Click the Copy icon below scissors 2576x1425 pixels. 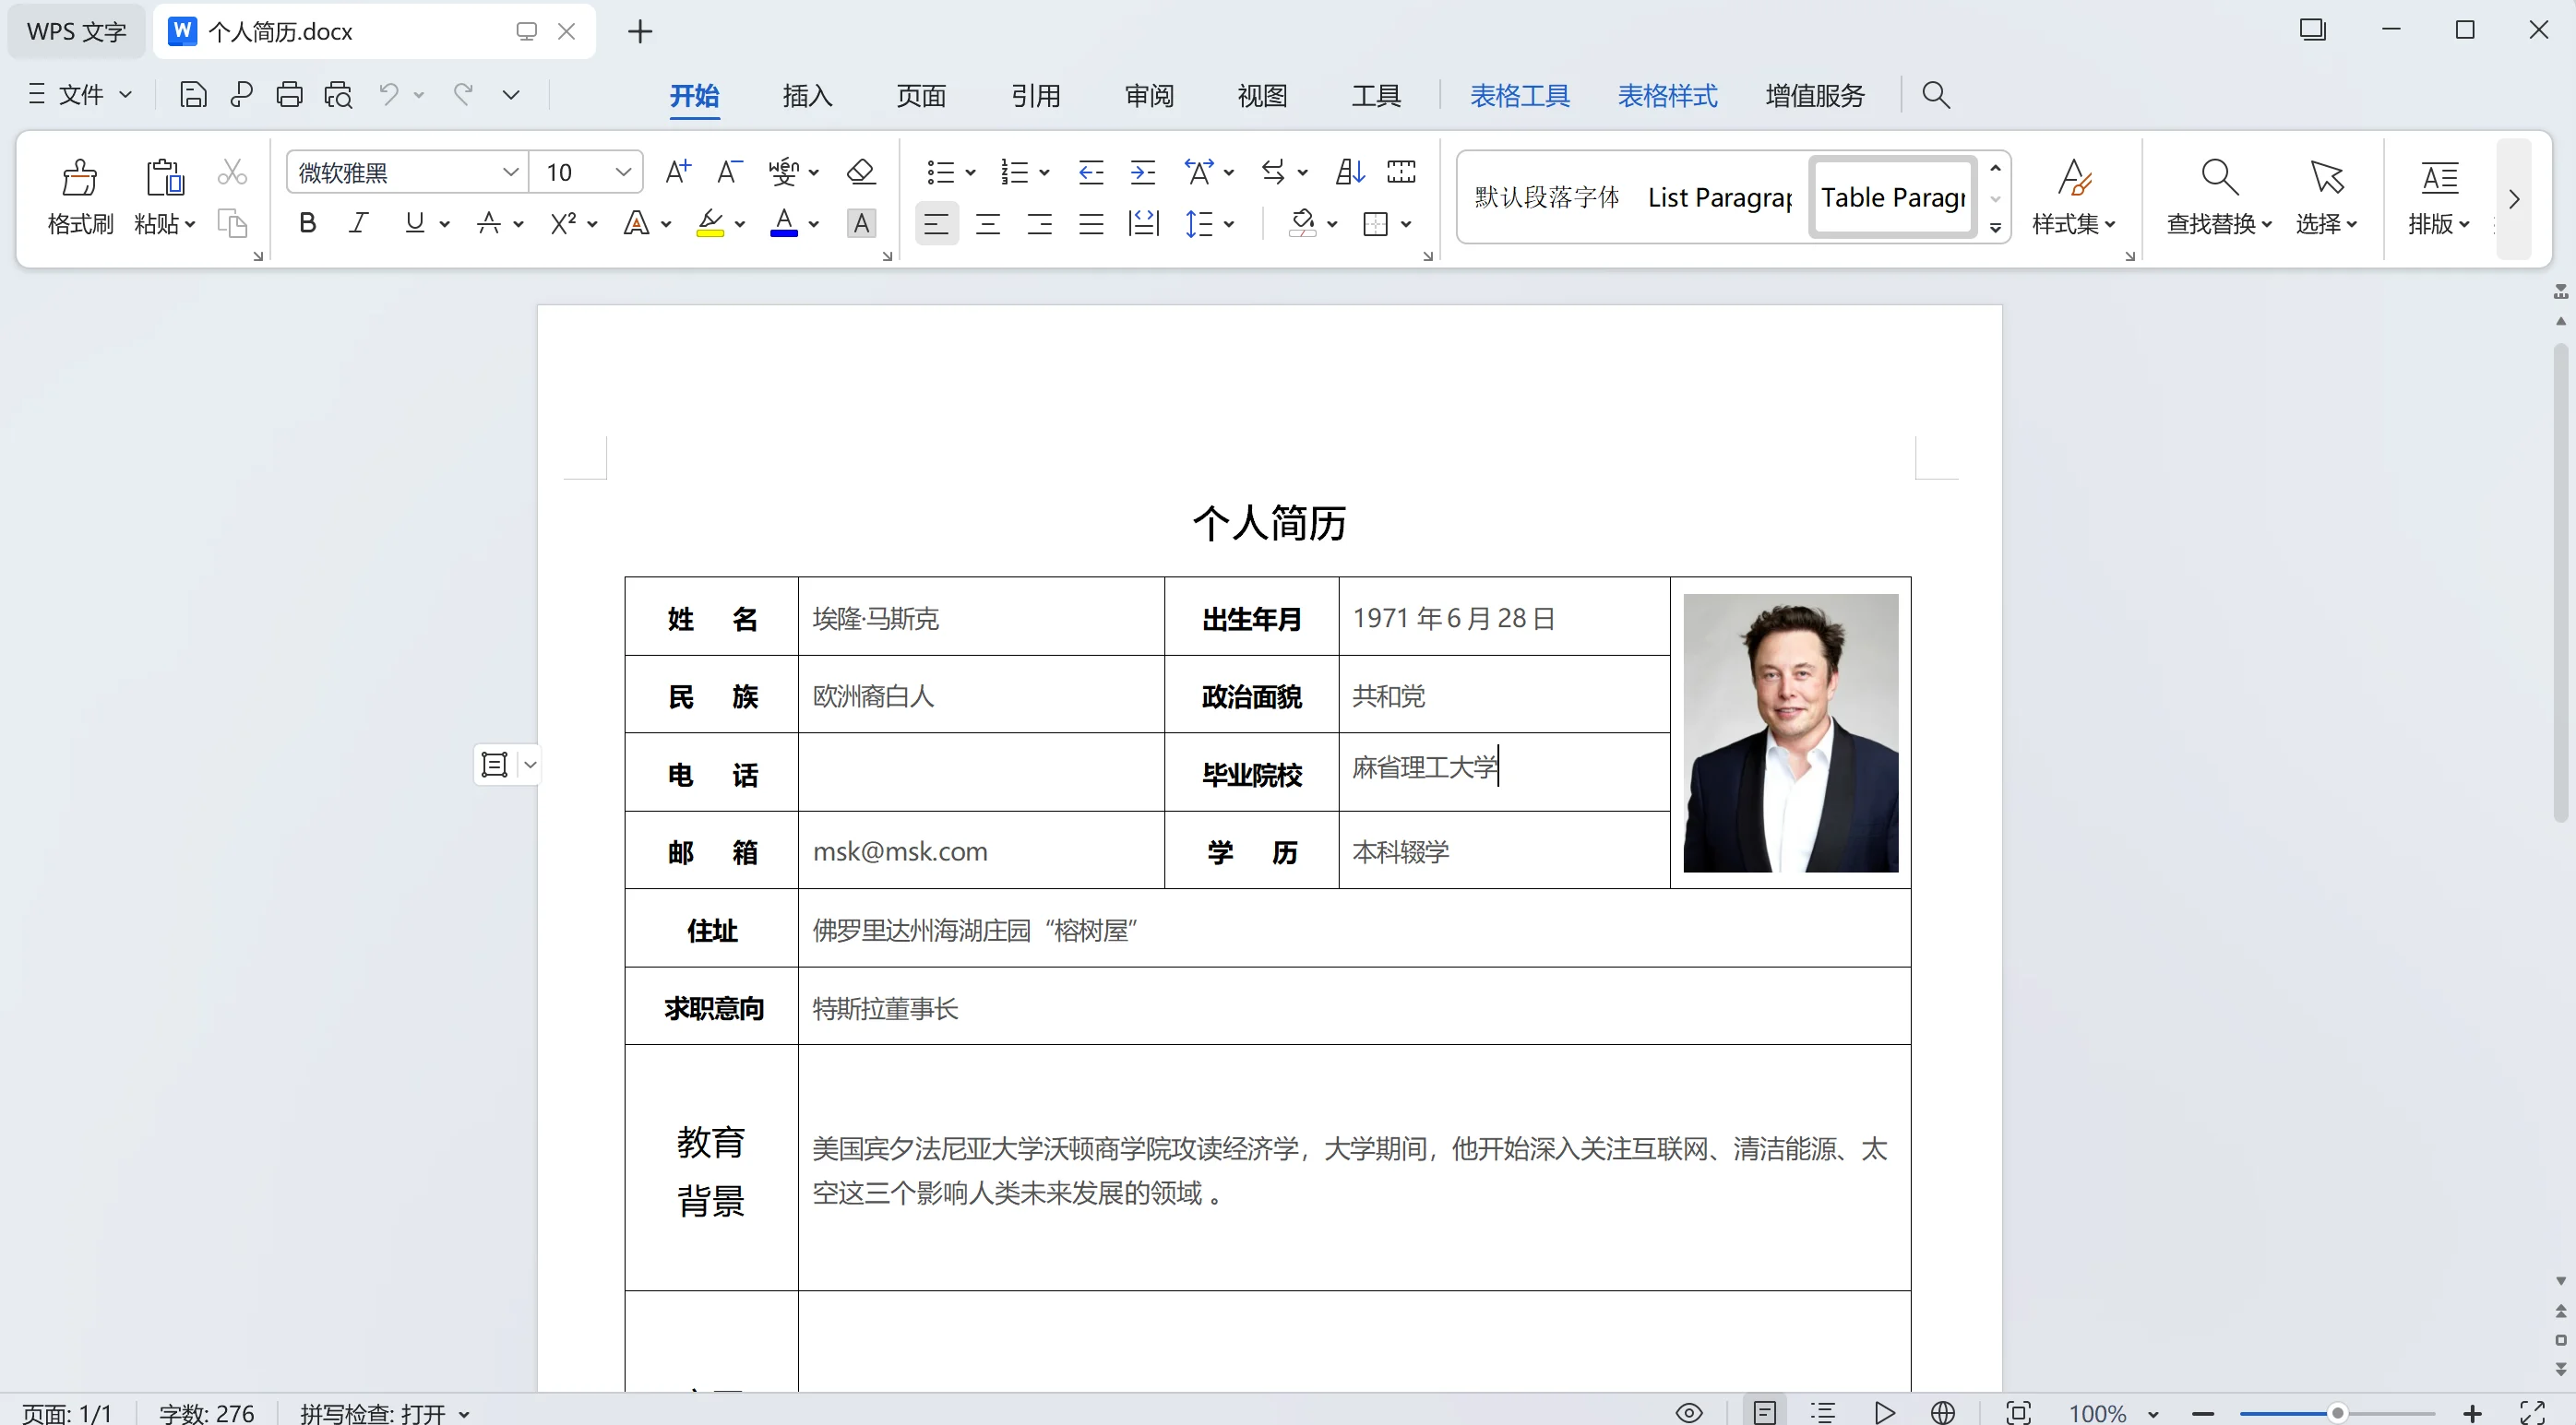(x=232, y=223)
